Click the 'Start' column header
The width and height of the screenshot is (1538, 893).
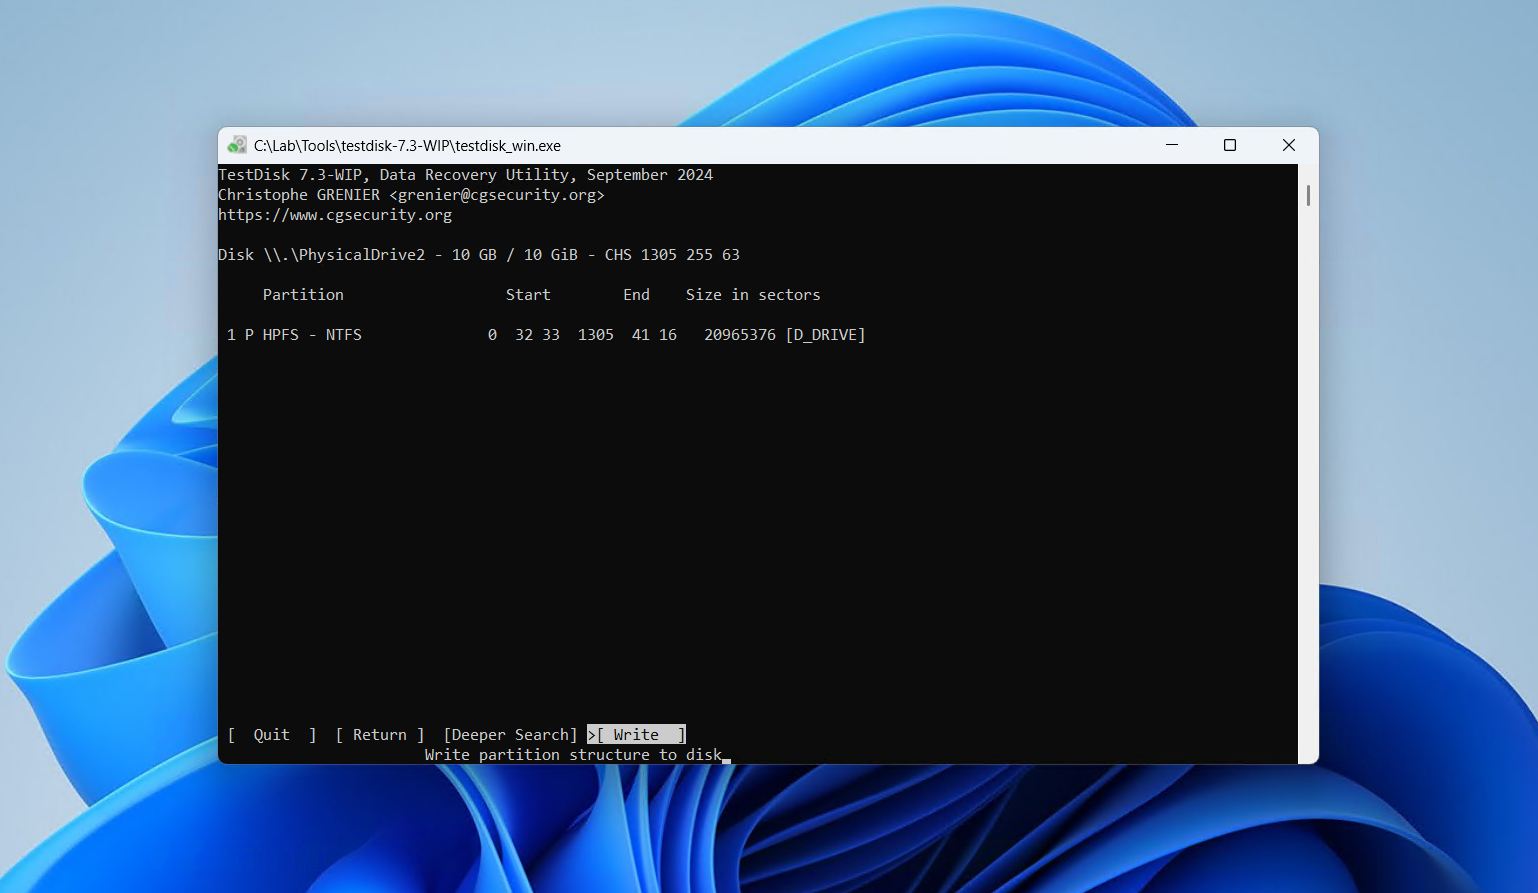tap(528, 295)
